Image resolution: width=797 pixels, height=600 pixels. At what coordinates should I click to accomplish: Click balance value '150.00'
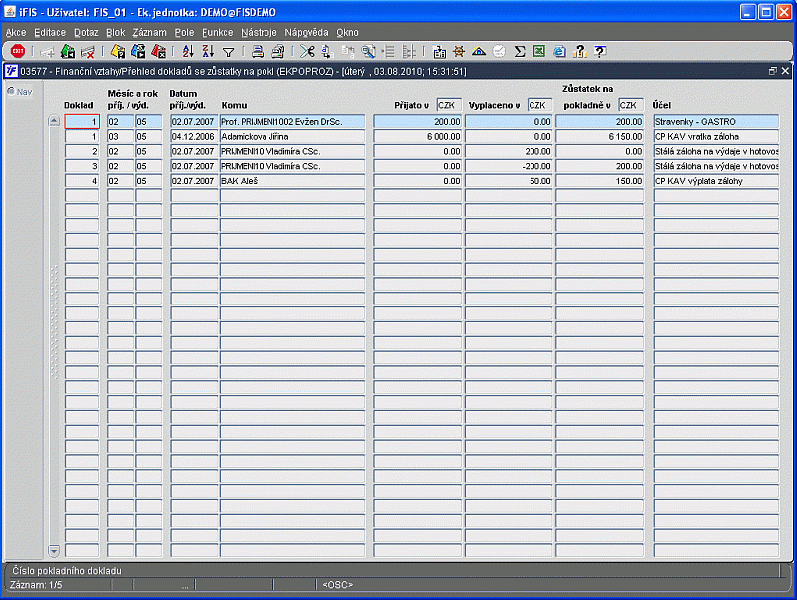[x=600, y=181]
